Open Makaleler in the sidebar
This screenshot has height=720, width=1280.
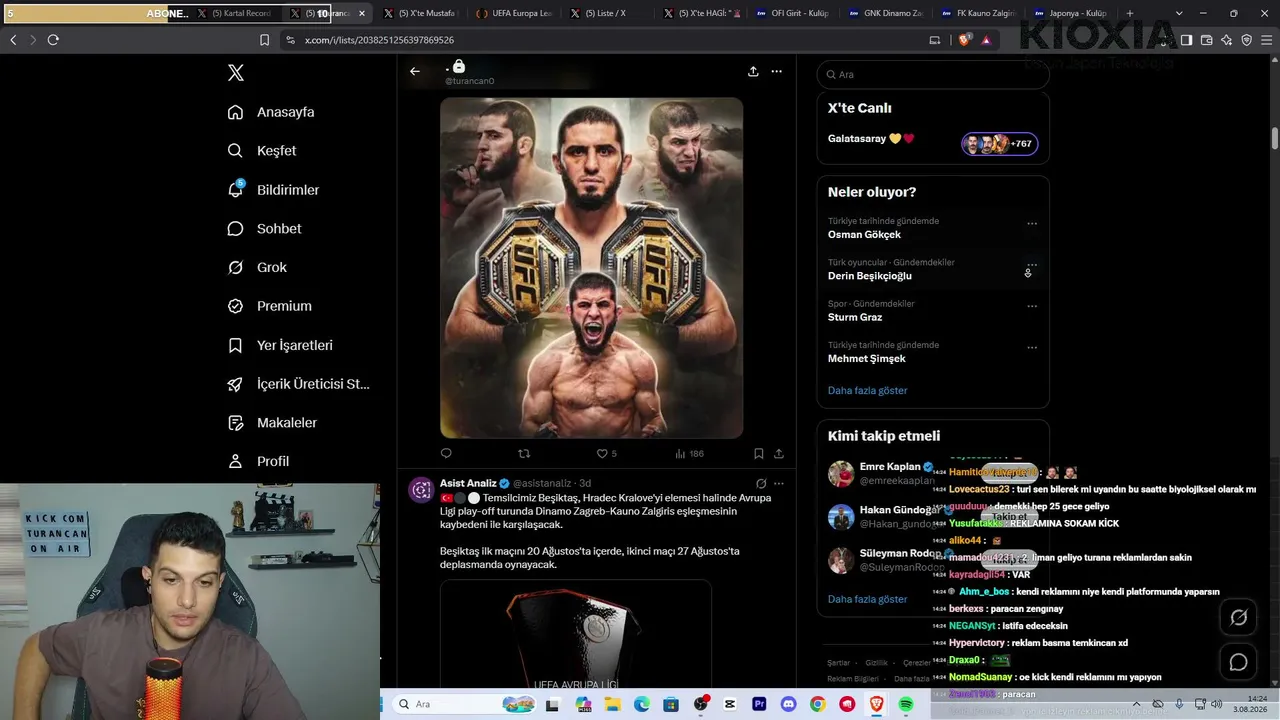pyautogui.click(x=272, y=423)
